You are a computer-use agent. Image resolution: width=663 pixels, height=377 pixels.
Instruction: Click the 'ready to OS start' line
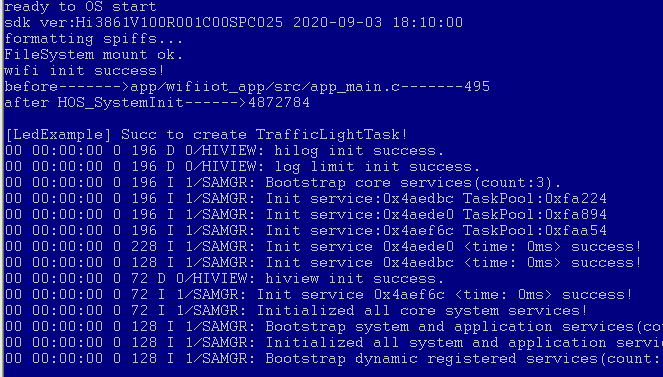(x=80, y=7)
